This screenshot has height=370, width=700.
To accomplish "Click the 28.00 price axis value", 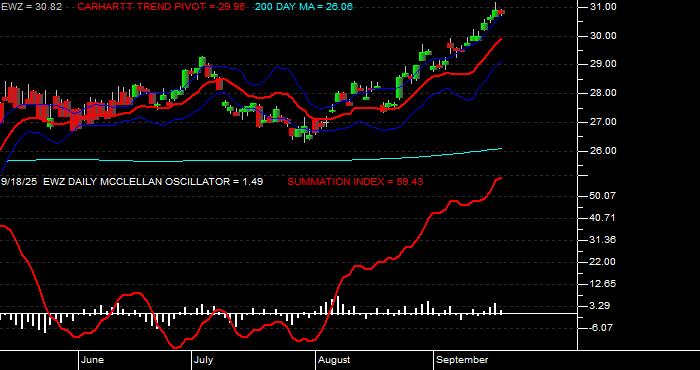I will click(x=604, y=93).
